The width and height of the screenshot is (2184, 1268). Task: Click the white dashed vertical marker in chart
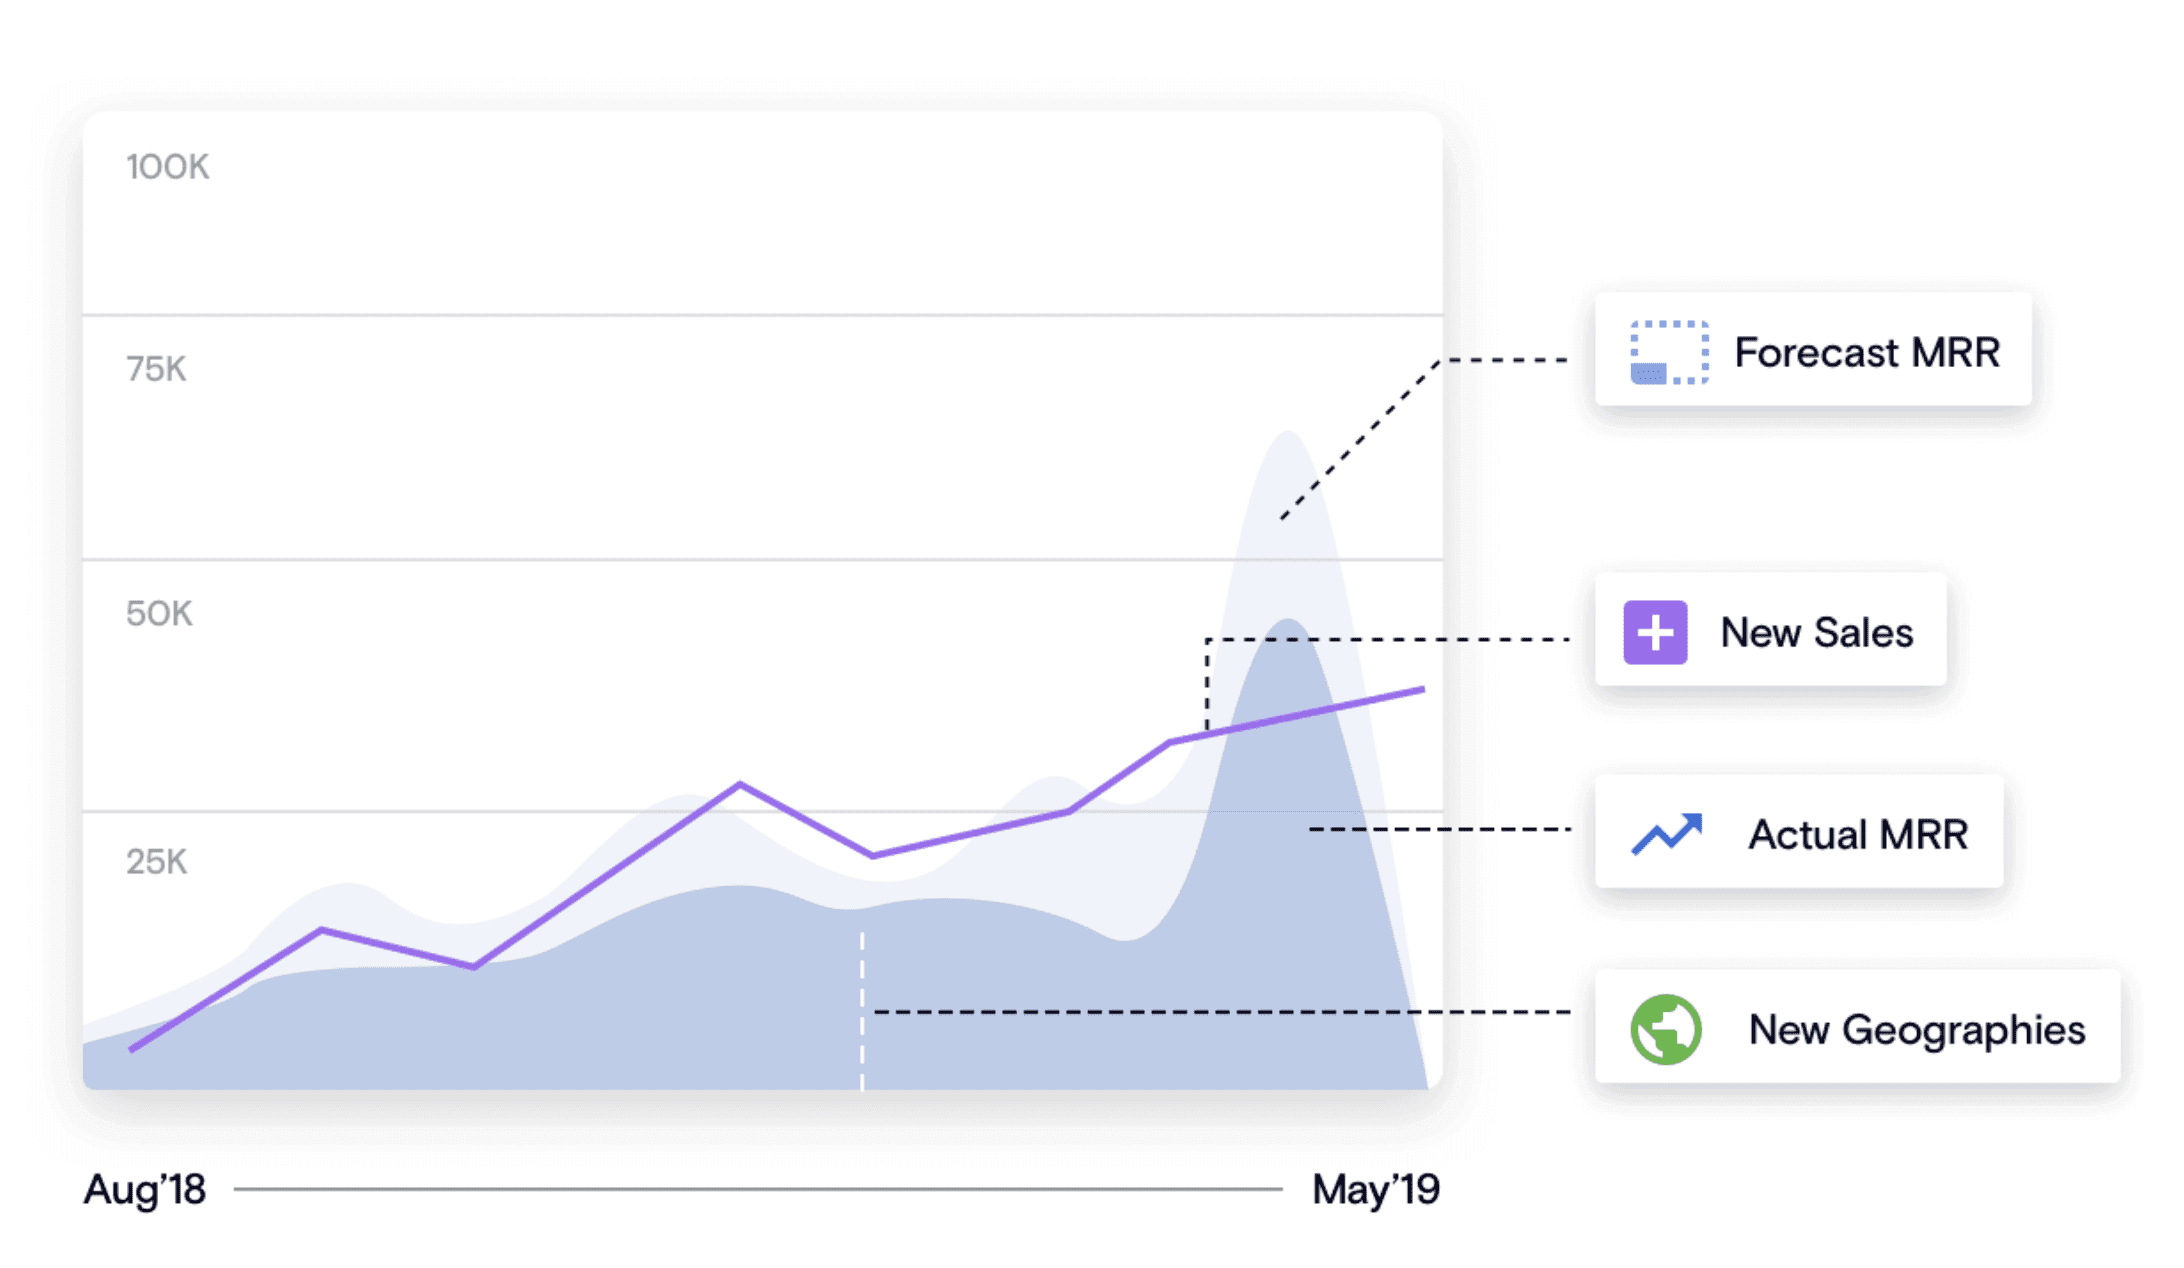pyautogui.click(x=862, y=1010)
